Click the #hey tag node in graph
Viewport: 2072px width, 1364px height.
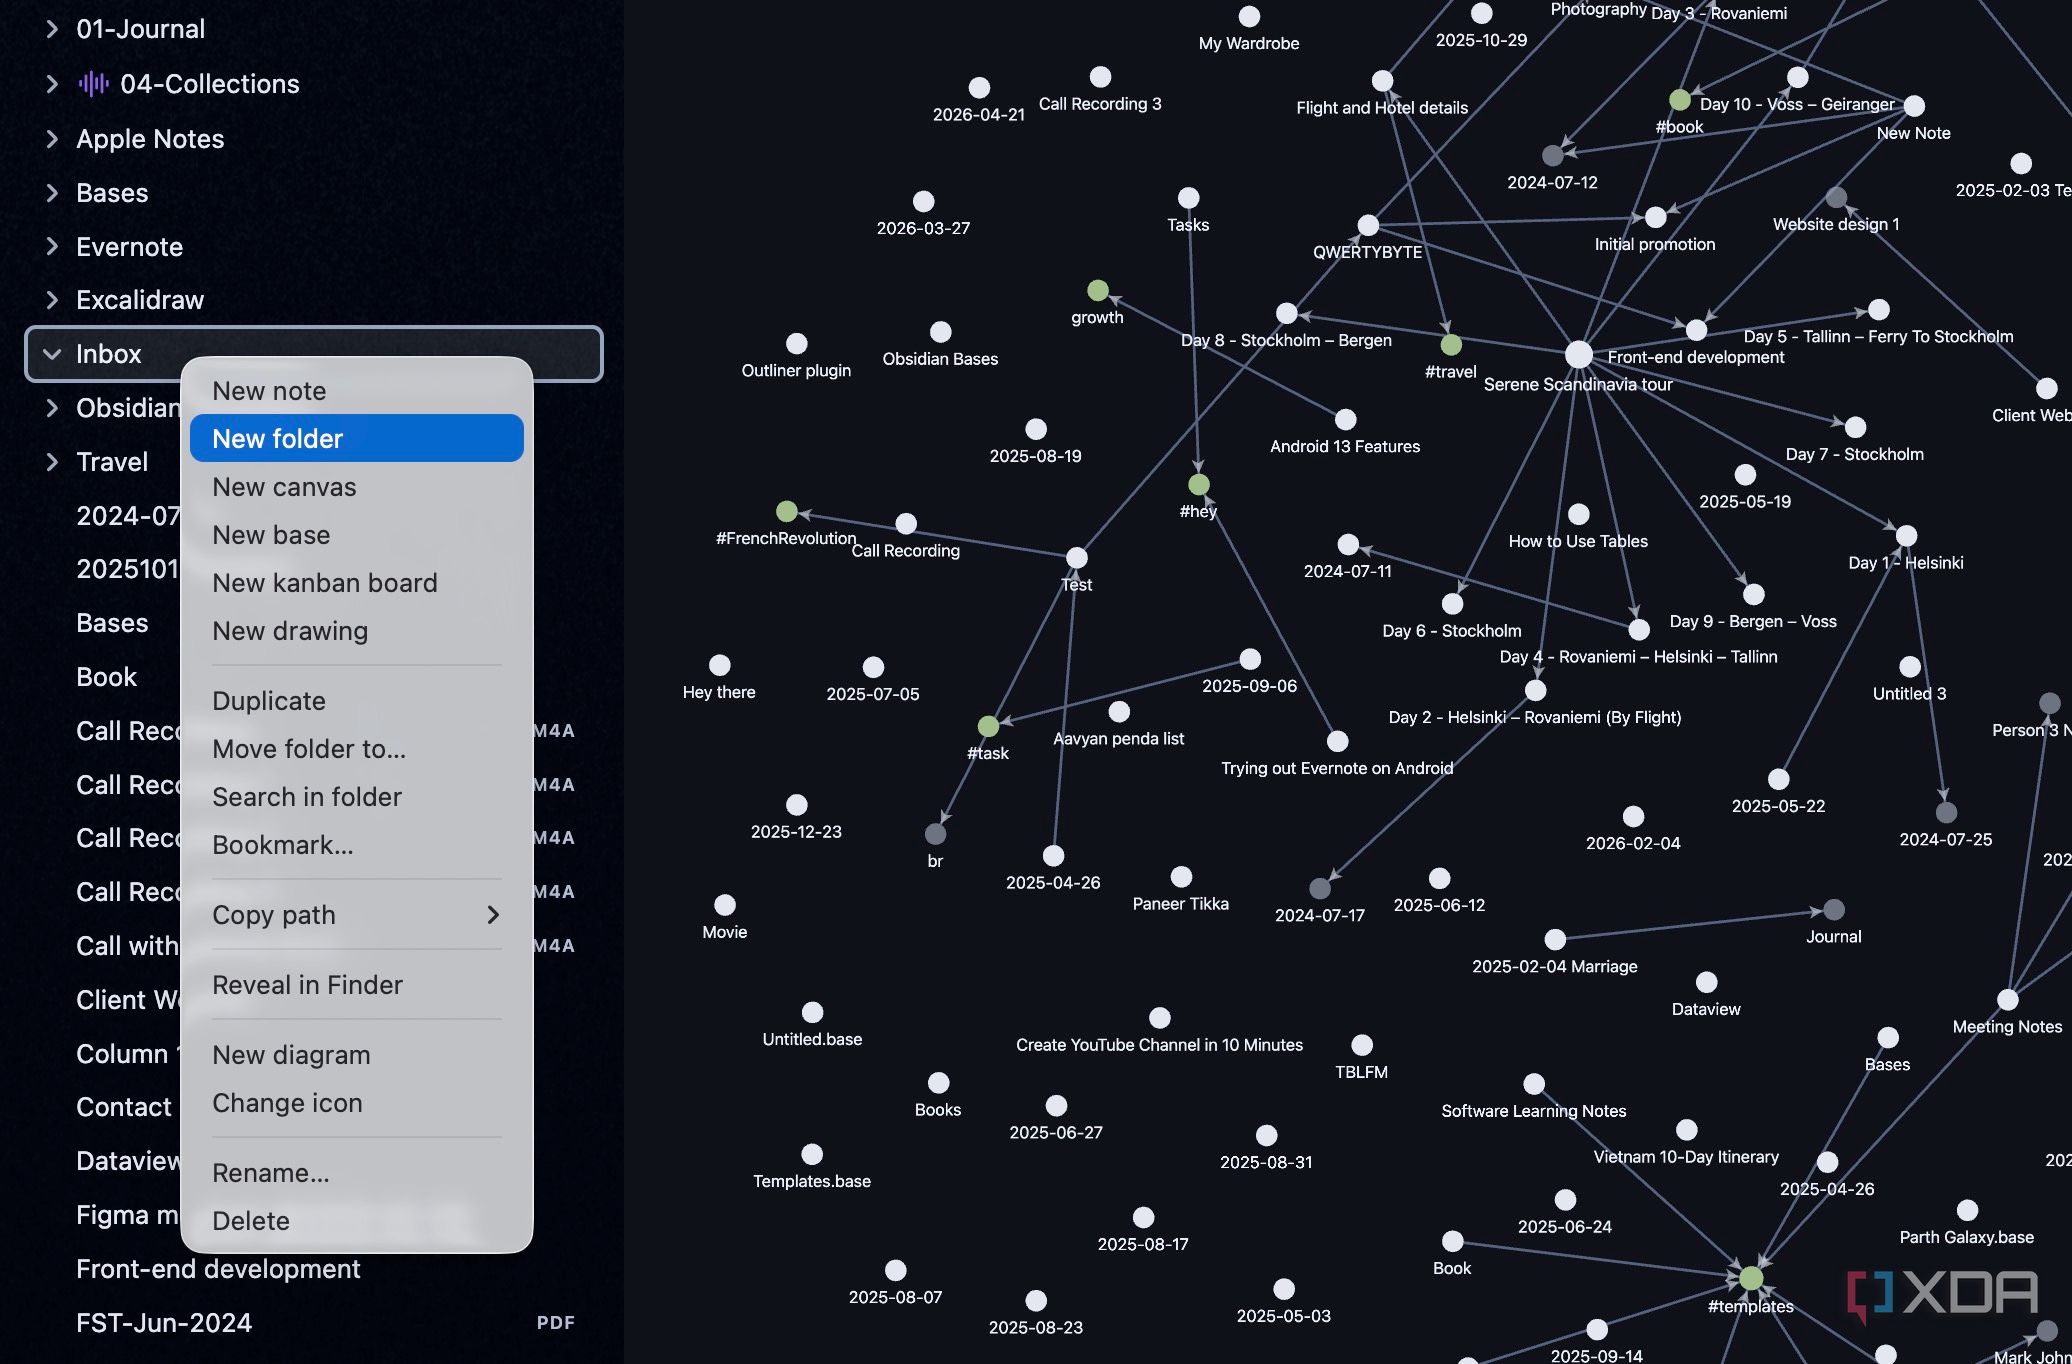[x=1199, y=485]
